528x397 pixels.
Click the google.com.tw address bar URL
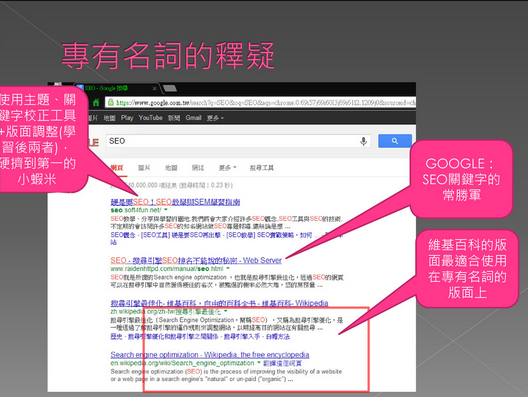[x=261, y=102]
